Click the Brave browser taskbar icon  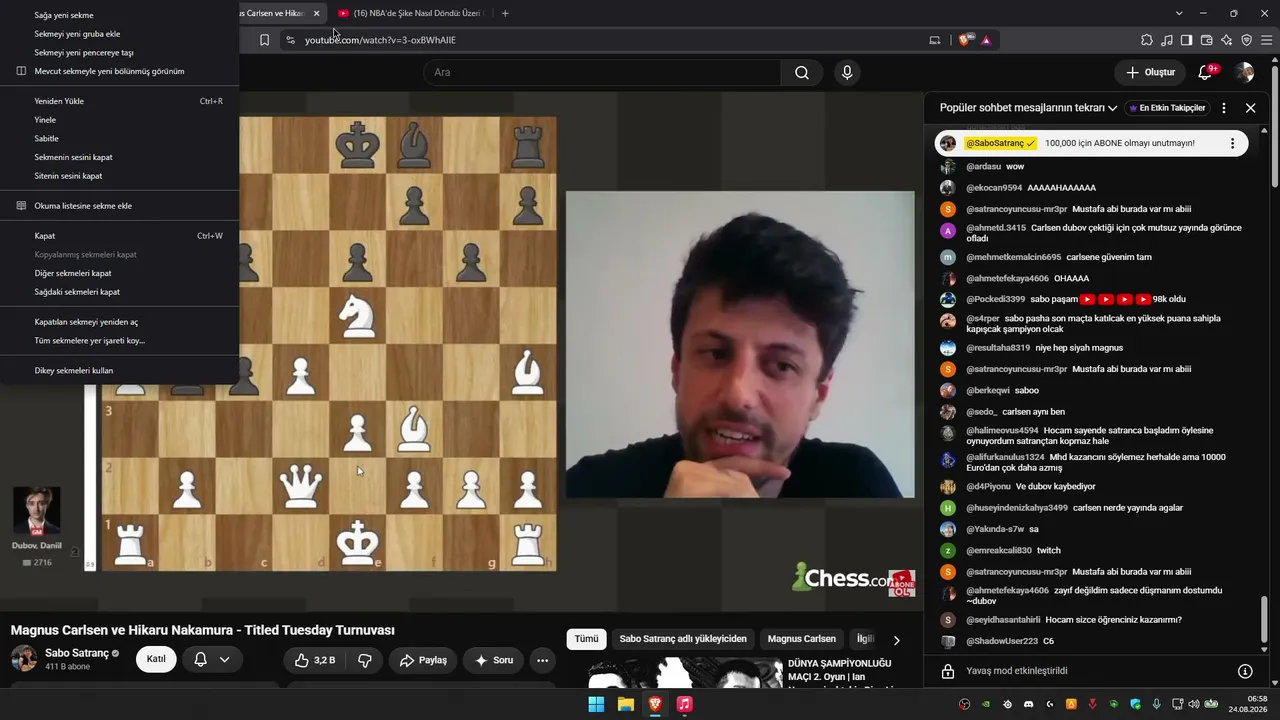pyautogui.click(x=655, y=704)
